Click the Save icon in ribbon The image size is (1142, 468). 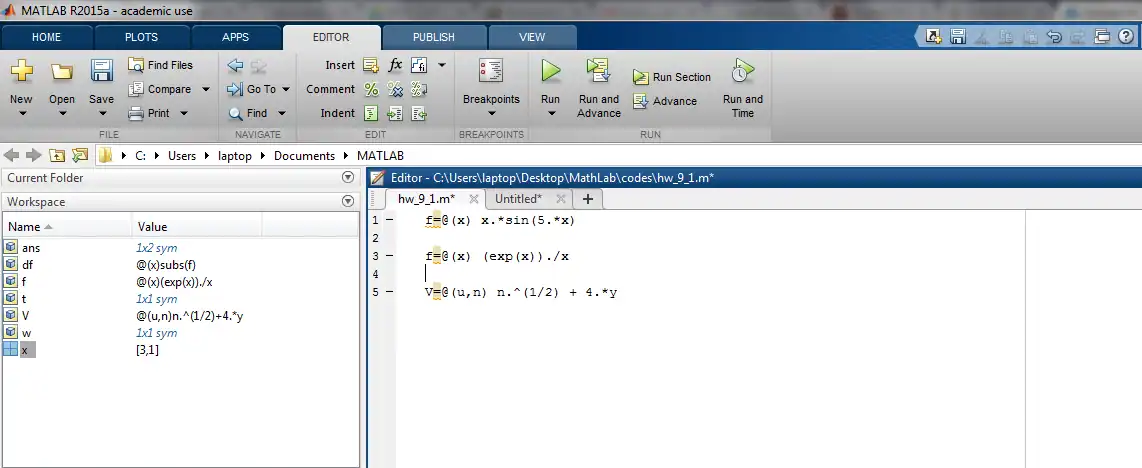point(101,72)
